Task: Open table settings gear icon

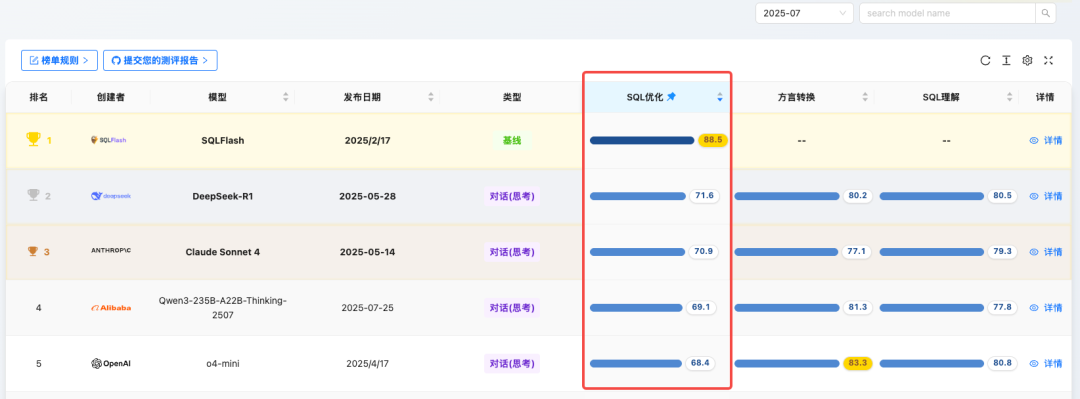Action: pyautogui.click(x=1027, y=61)
